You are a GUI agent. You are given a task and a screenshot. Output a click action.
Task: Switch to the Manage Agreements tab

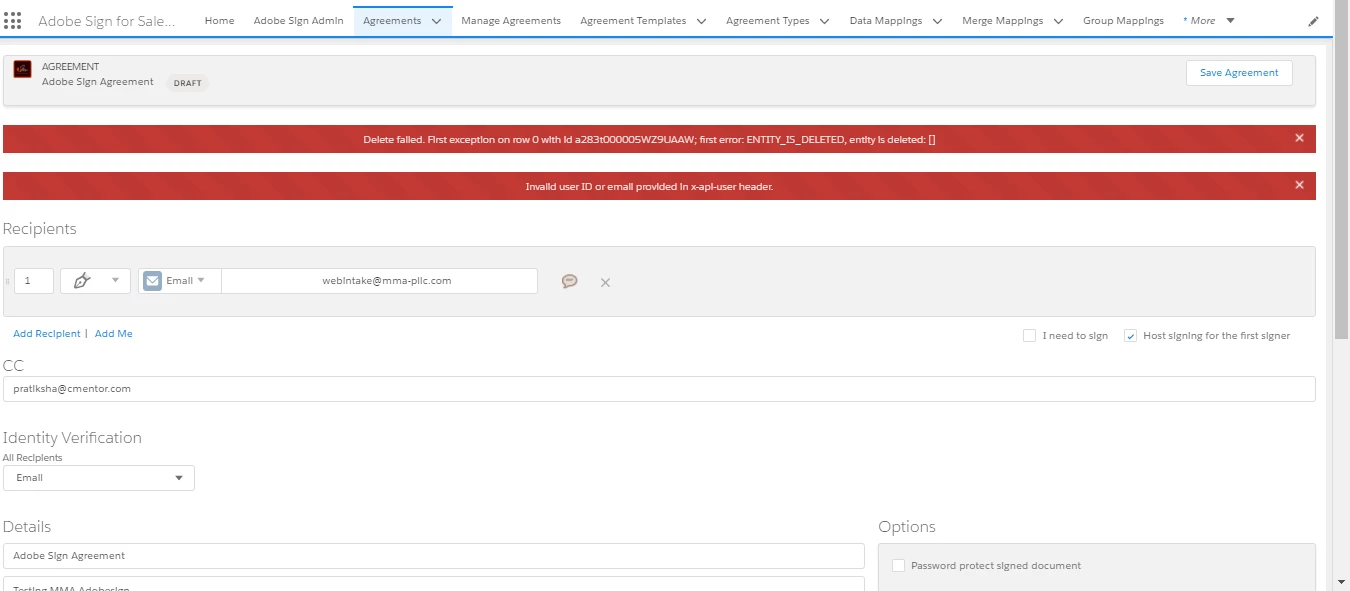(511, 21)
